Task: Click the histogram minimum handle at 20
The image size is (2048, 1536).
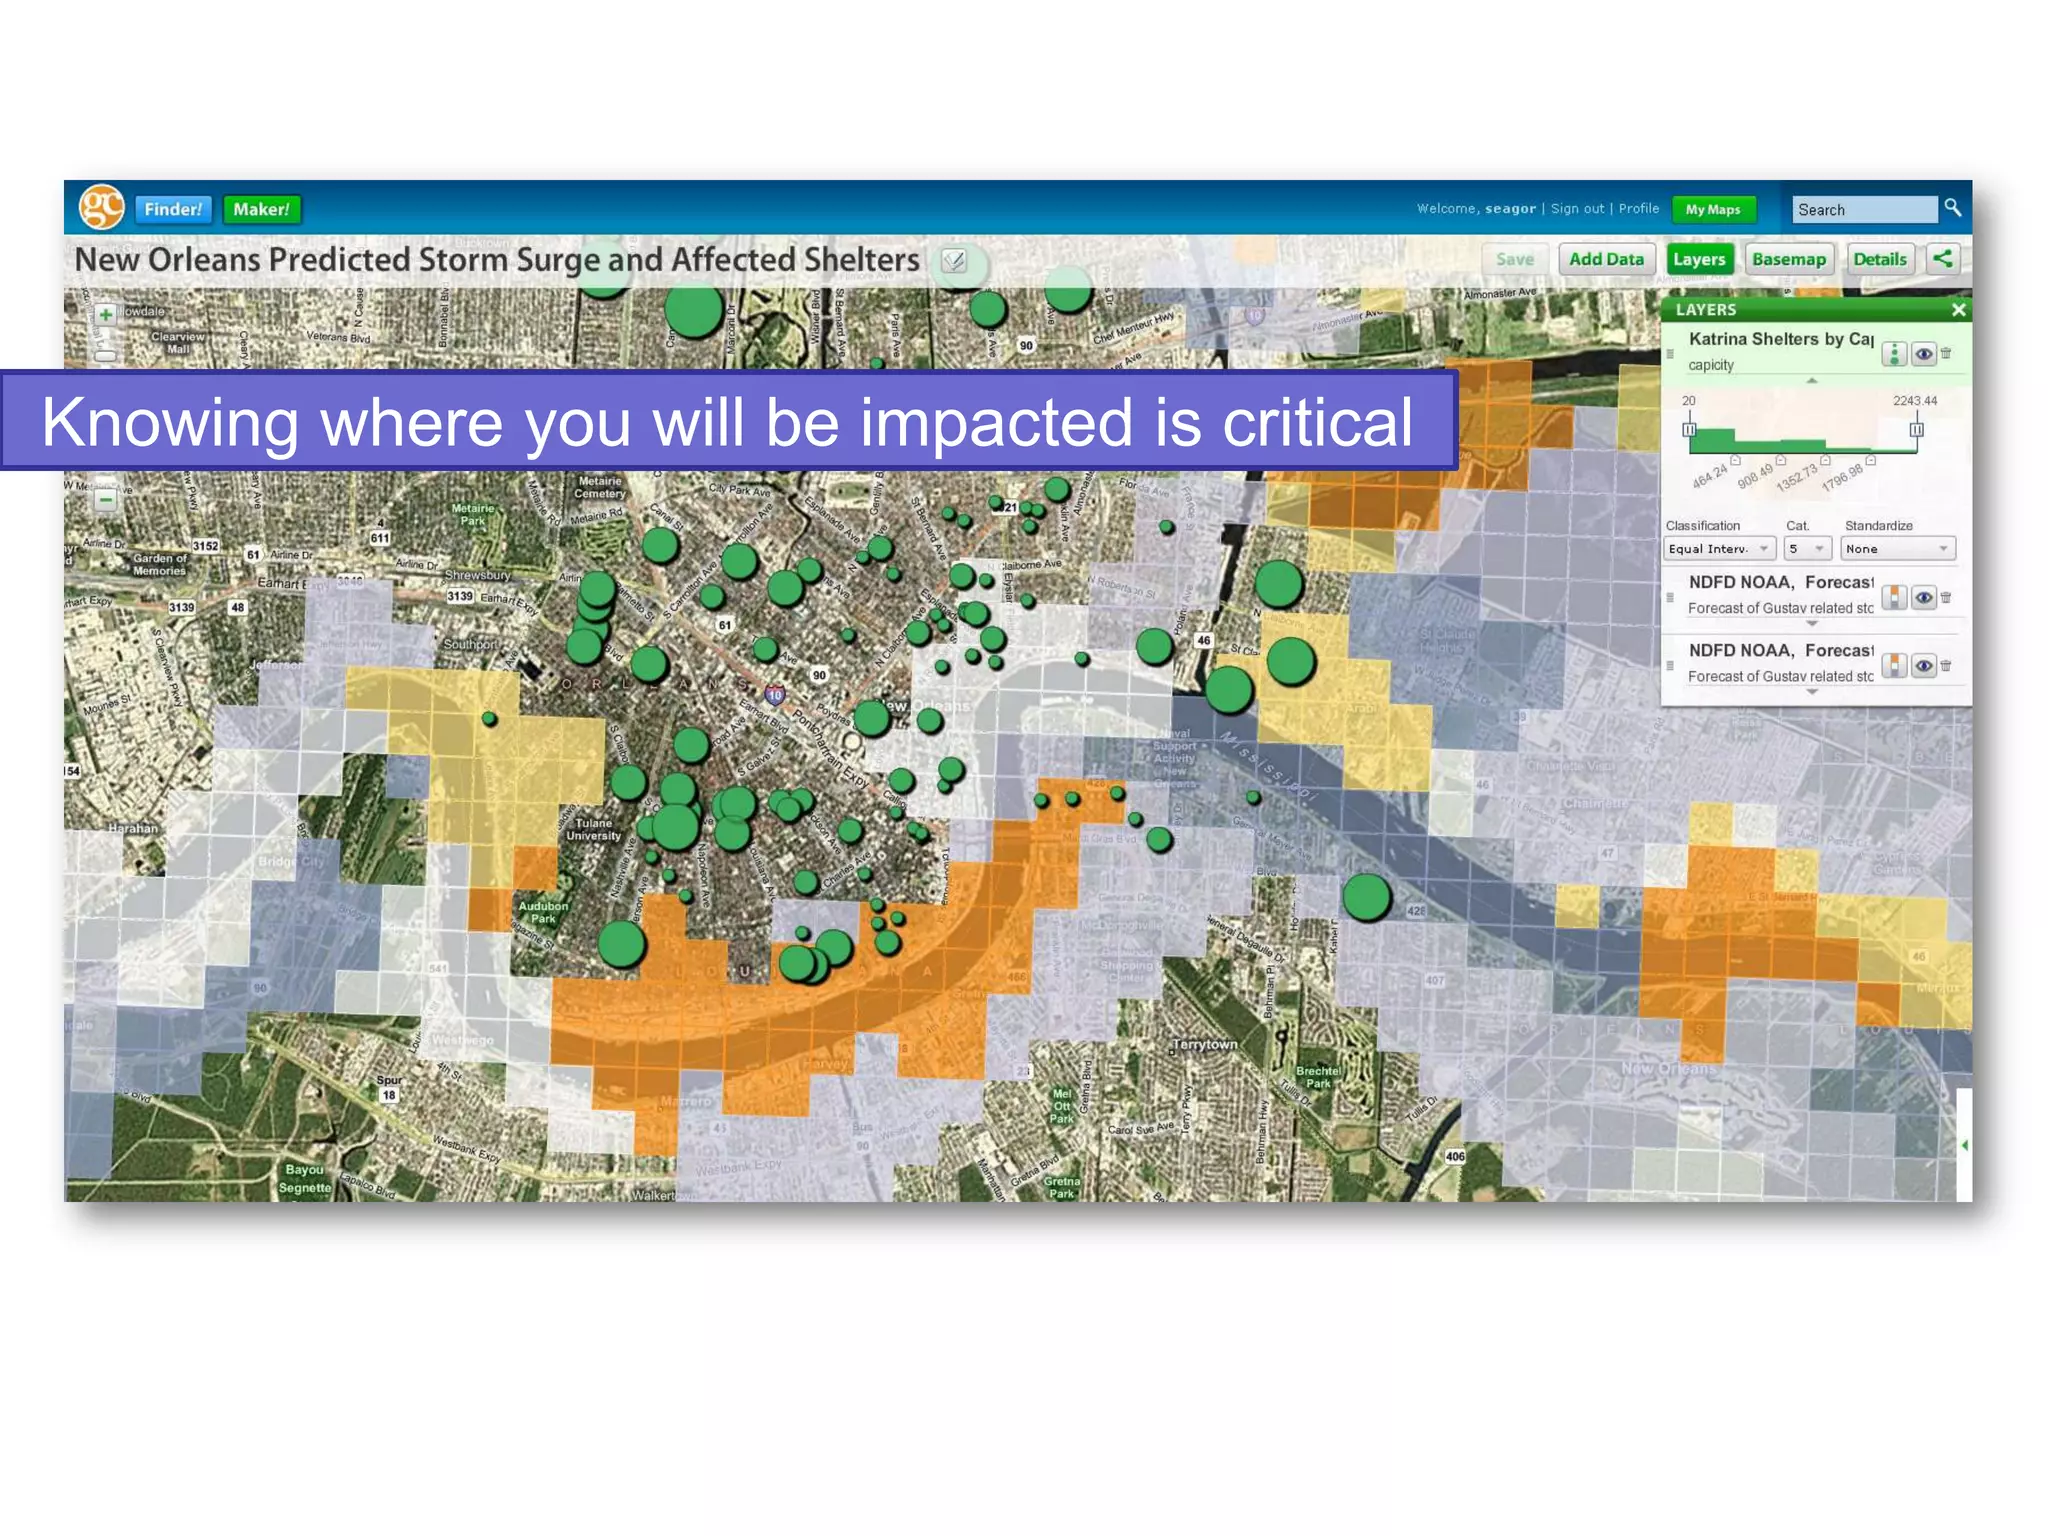Action: pos(1689,430)
